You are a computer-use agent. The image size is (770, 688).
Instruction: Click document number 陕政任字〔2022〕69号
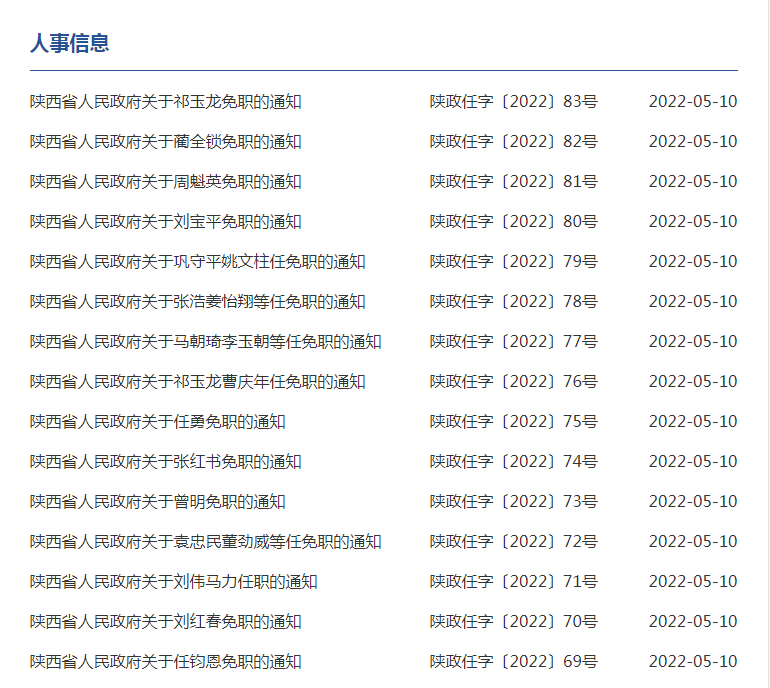click(513, 662)
